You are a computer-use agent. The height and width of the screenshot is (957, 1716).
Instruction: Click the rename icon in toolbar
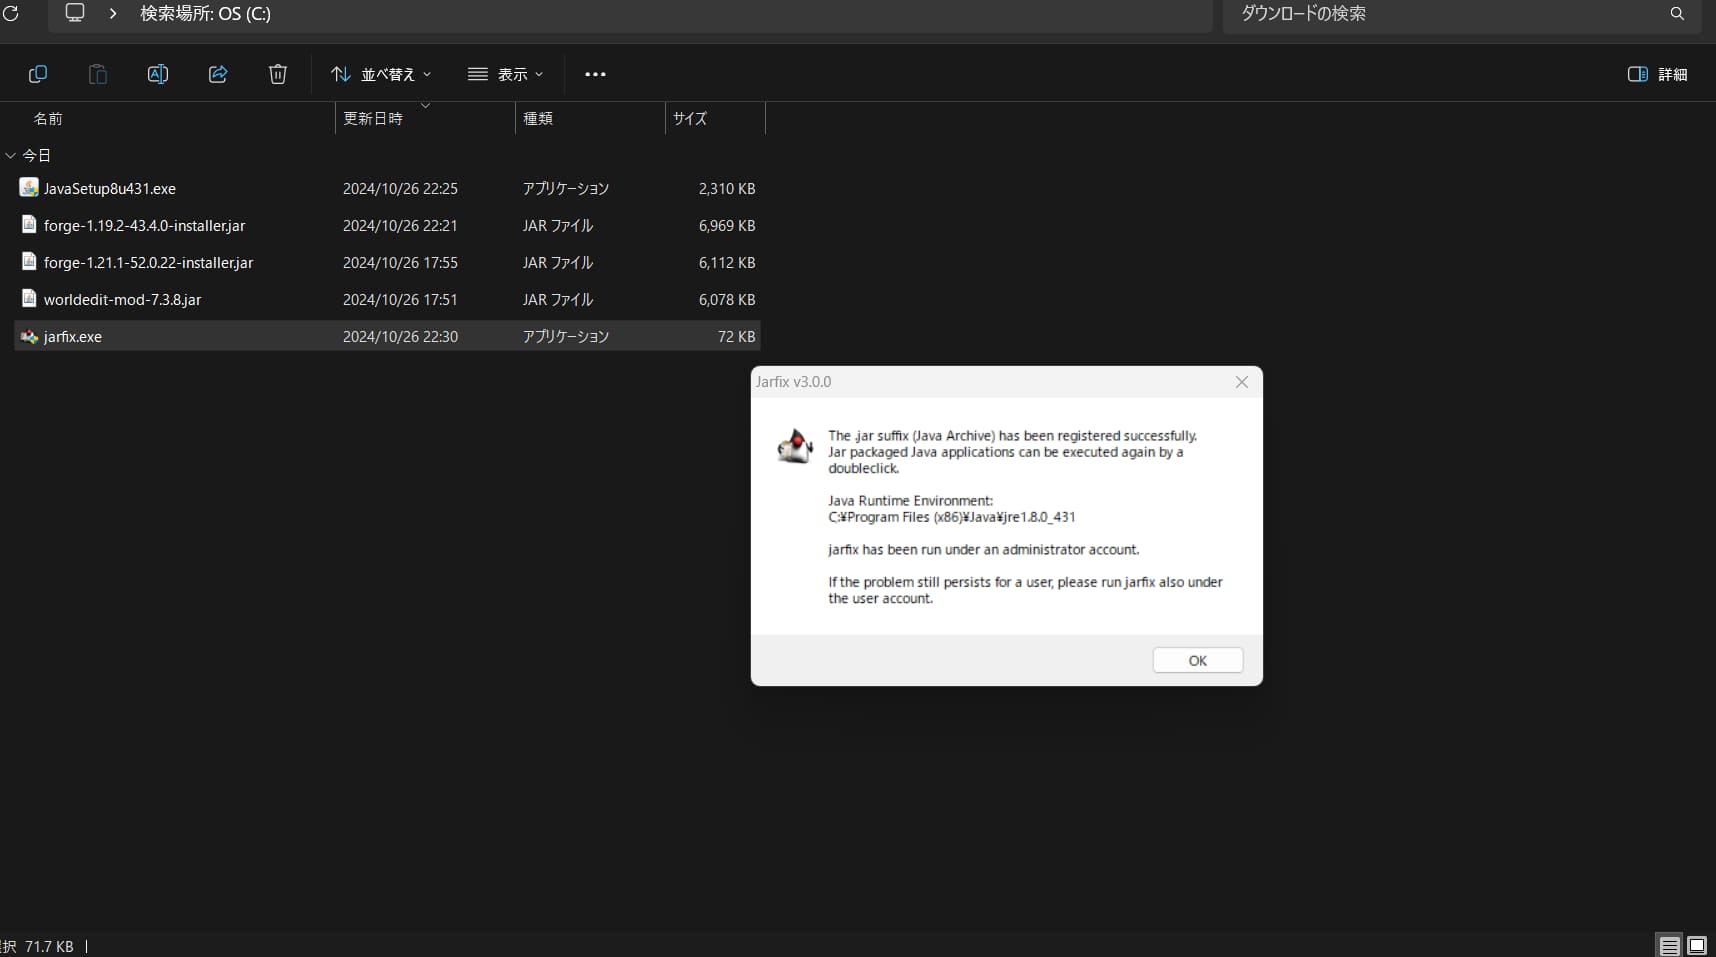point(158,74)
